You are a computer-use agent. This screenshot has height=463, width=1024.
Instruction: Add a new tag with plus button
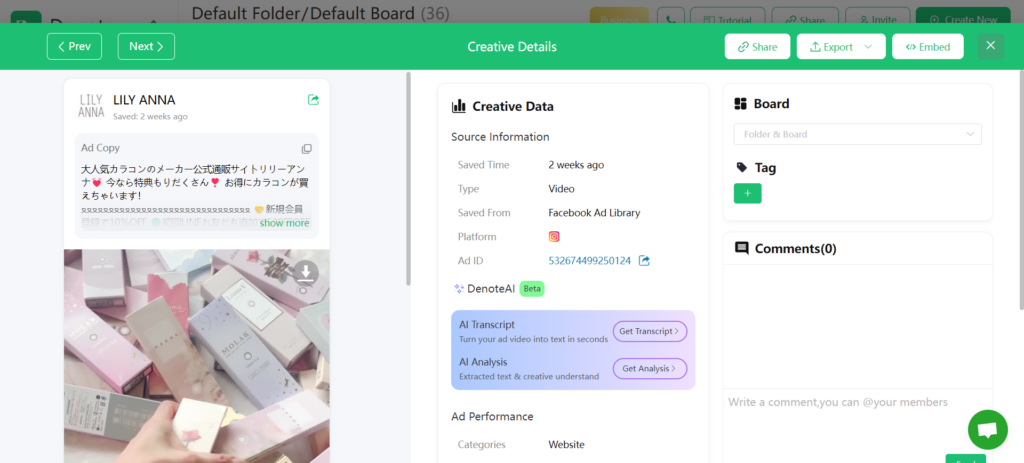pyautogui.click(x=748, y=193)
